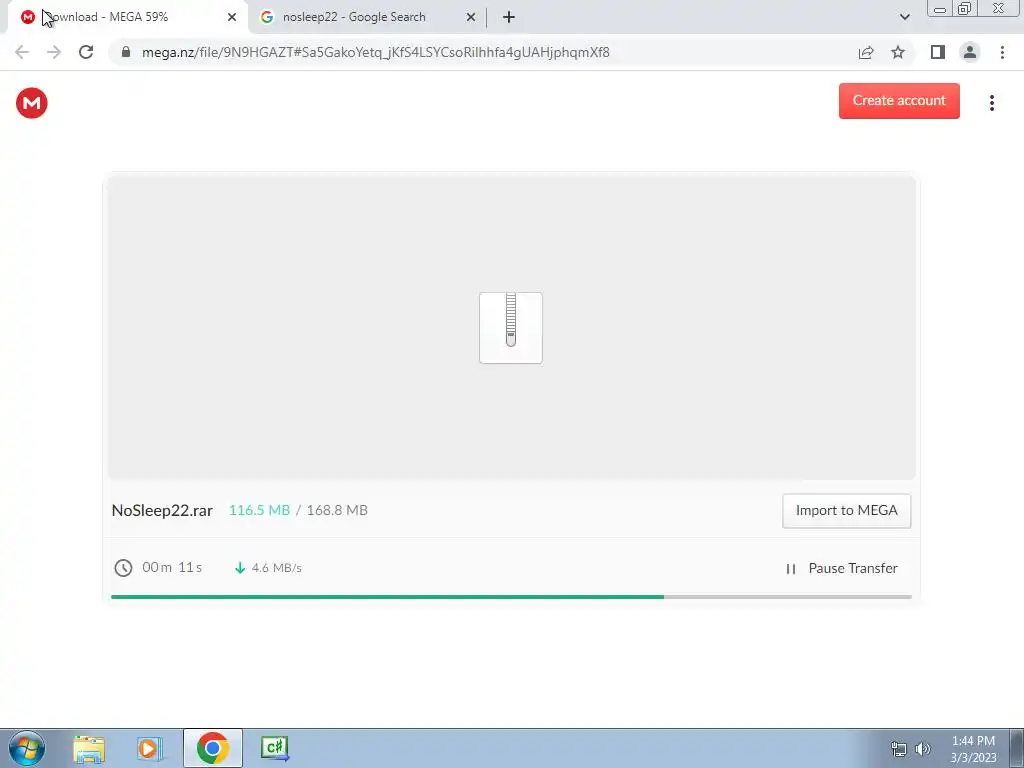Open Windows Media Player from taskbar
The height and width of the screenshot is (768, 1024).
point(149,749)
